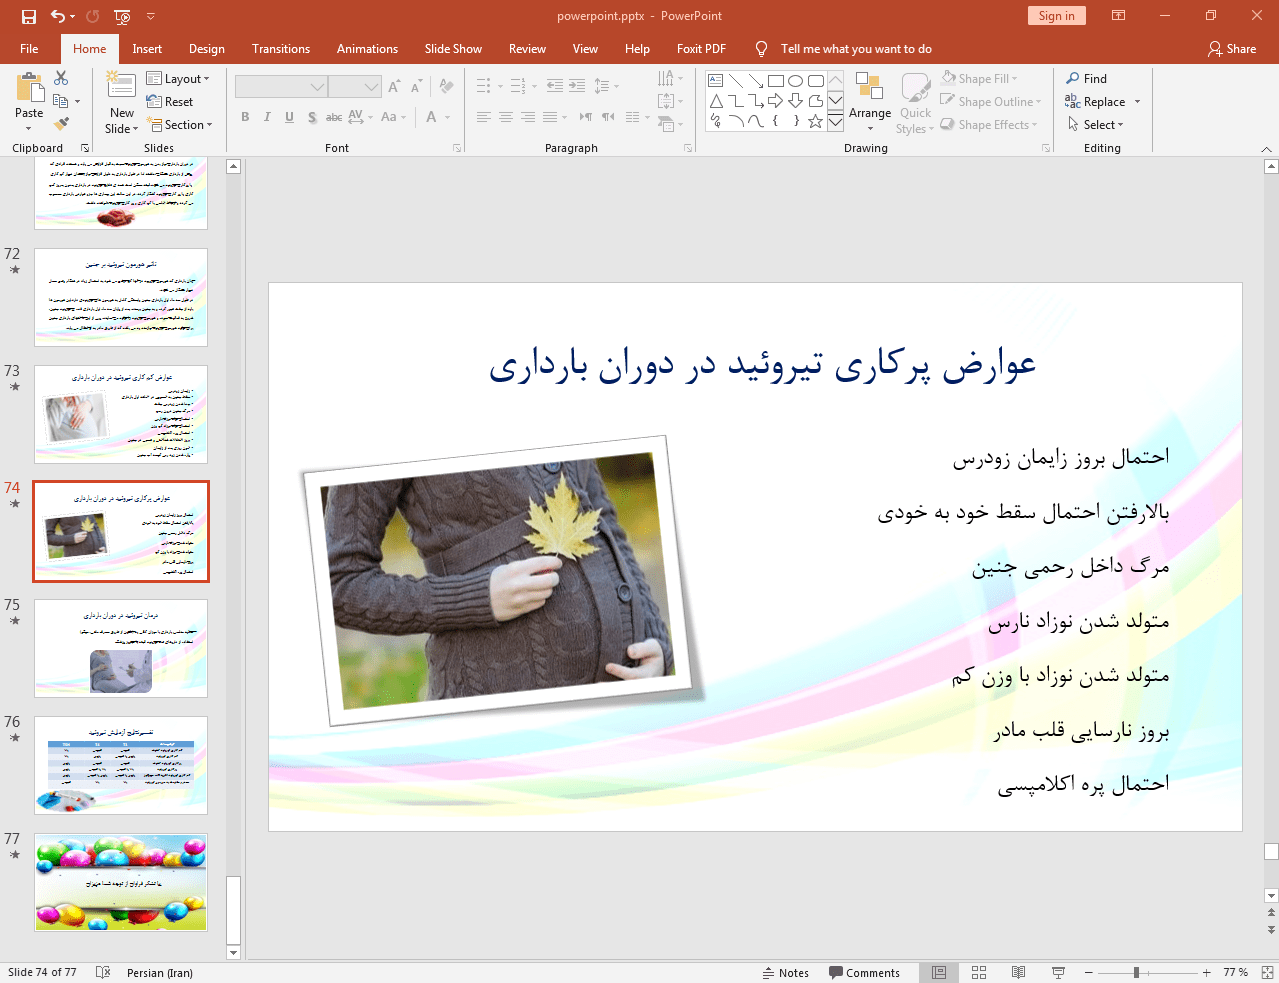Select the star shape in gallery
This screenshot has width=1279, height=983.
click(816, 121)
